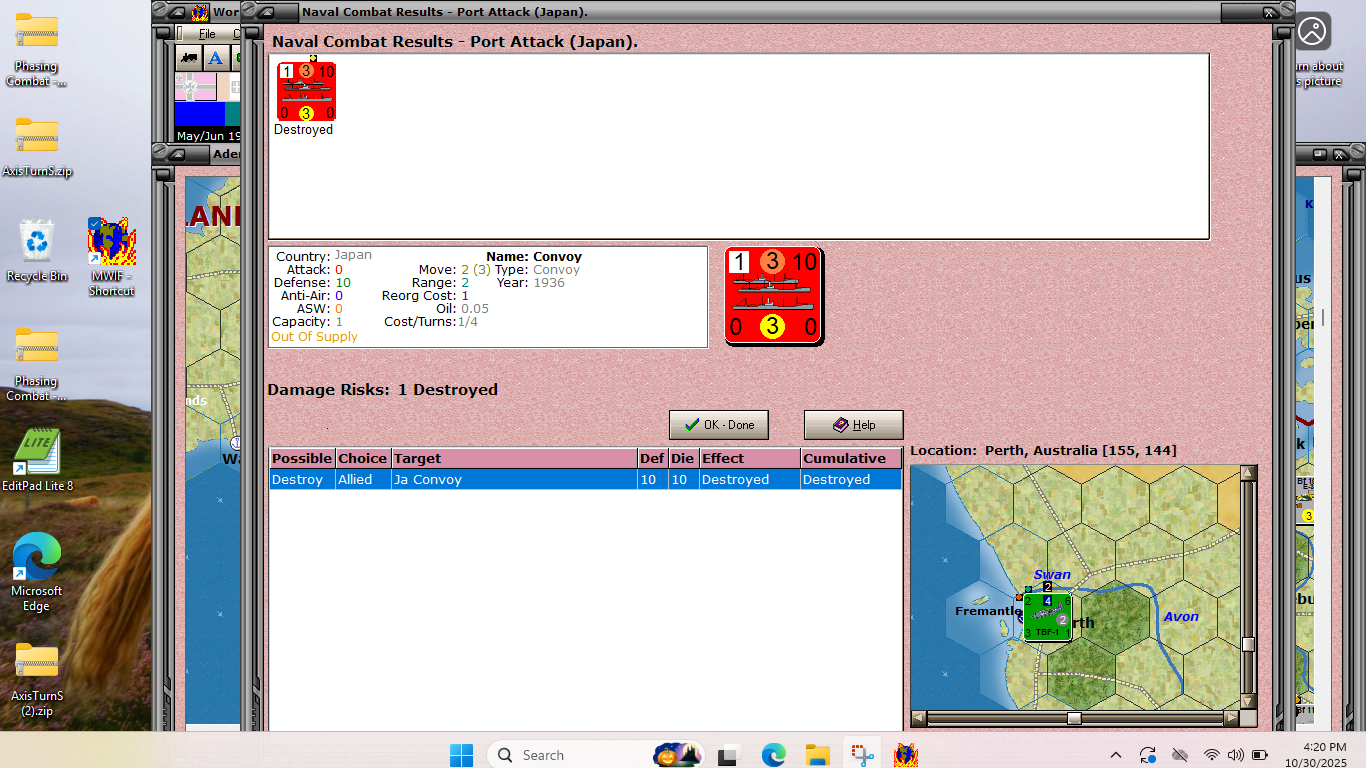Open the Microsoft Edge taskbar icon
The height and width of the screenshot is (768, 1366).
click(x=774, y=754)
